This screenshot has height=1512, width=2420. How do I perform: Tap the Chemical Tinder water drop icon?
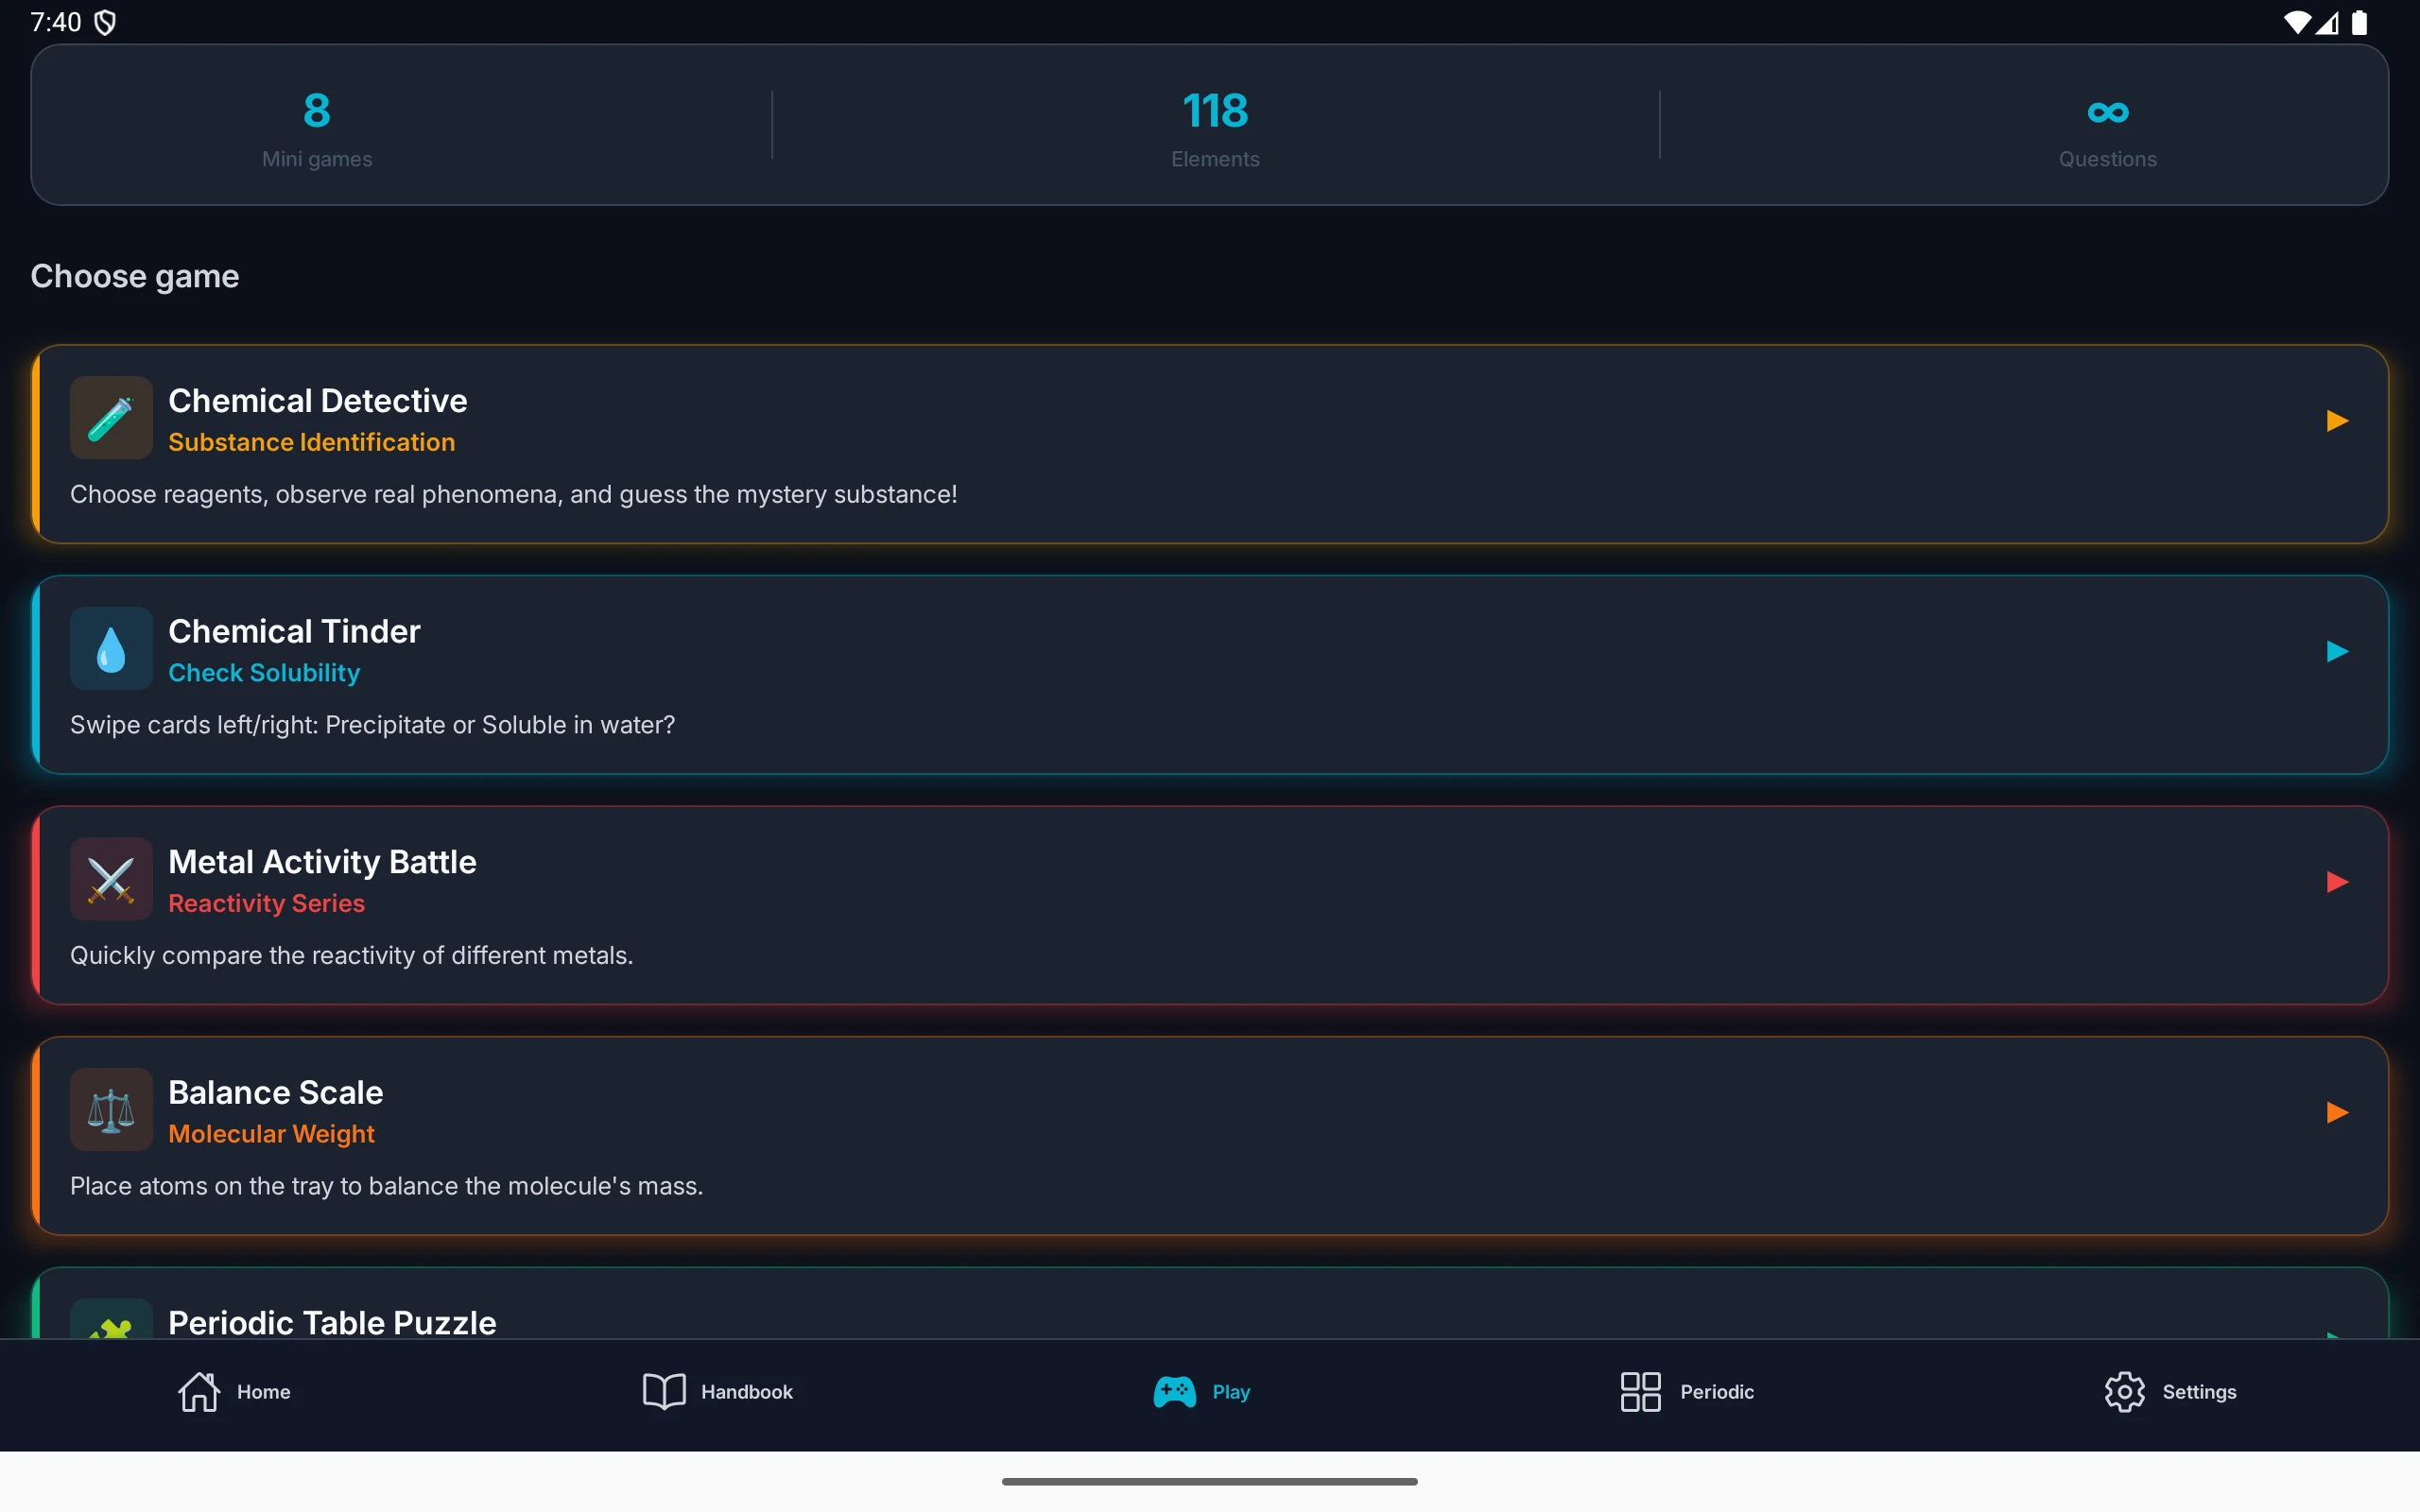[111, 649]
